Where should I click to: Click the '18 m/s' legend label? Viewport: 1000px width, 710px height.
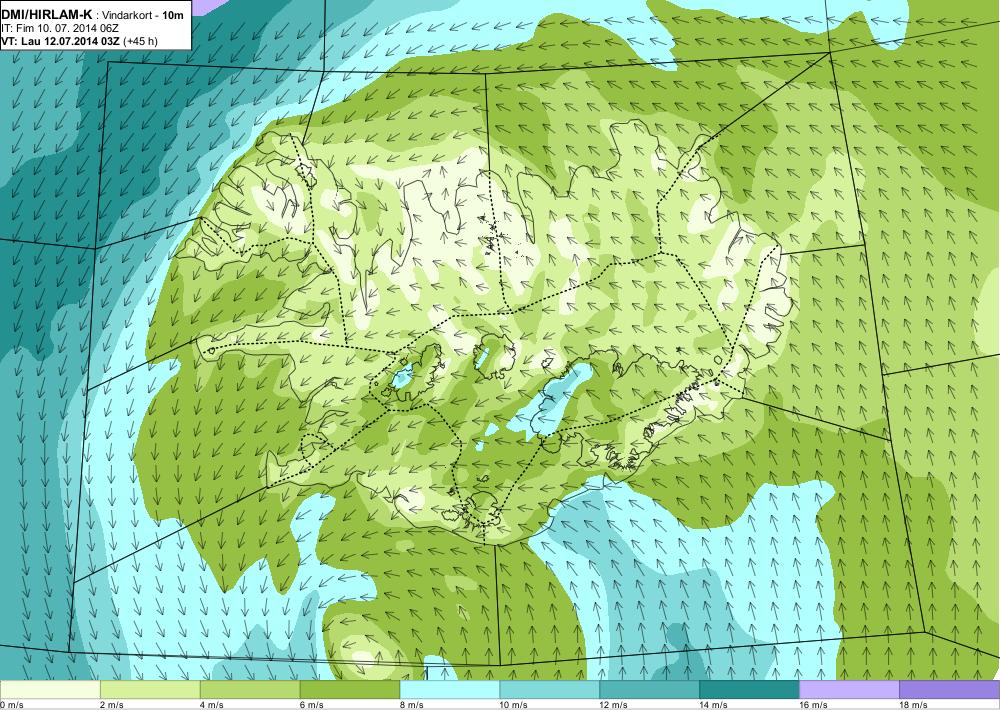(914, 705)
